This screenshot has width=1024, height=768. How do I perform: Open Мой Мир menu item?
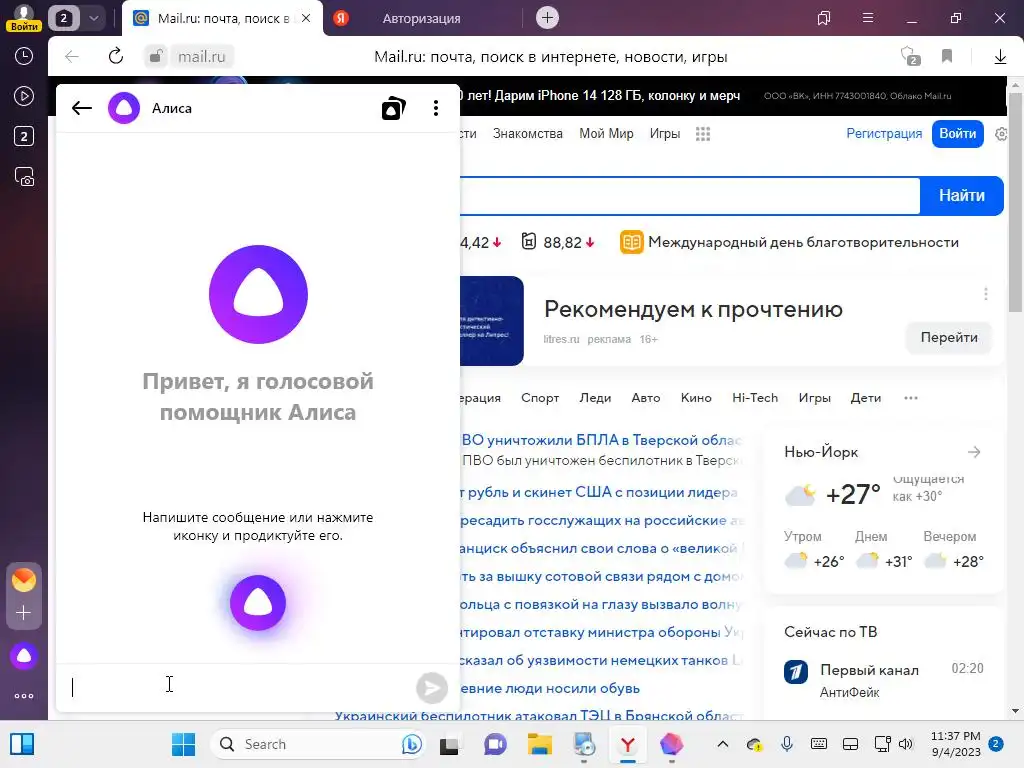click(606, 134)
